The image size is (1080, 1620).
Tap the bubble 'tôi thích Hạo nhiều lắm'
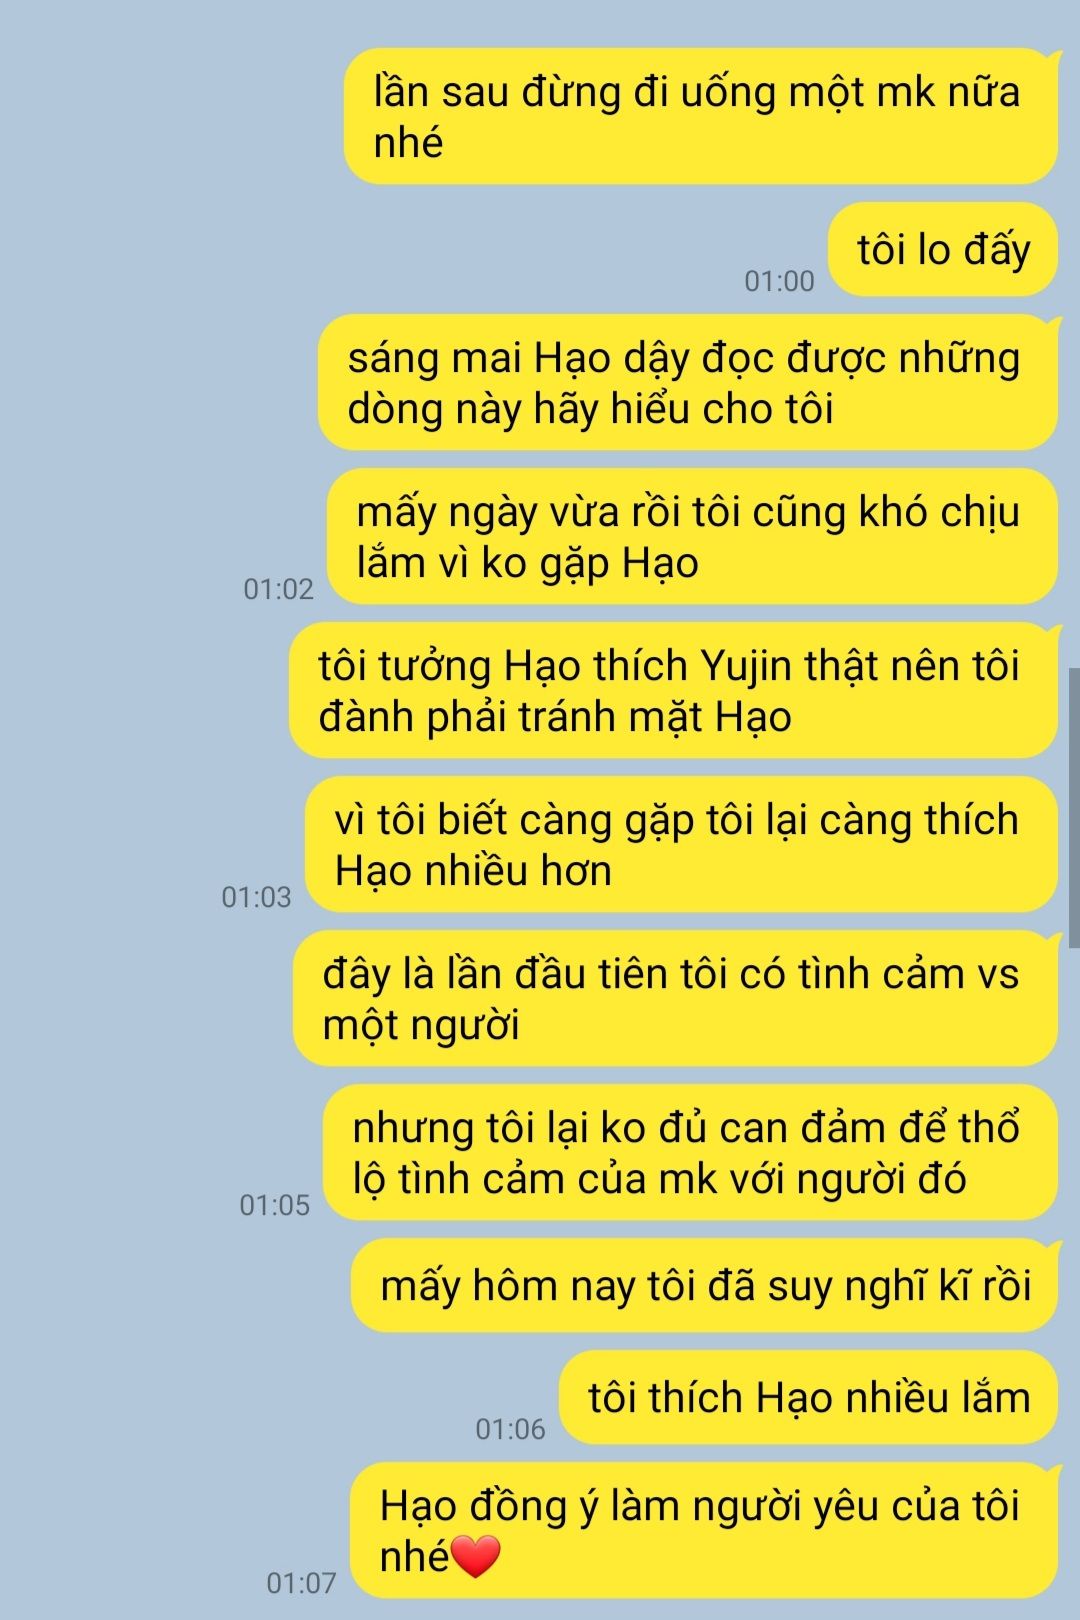(x=808, y=1397)
